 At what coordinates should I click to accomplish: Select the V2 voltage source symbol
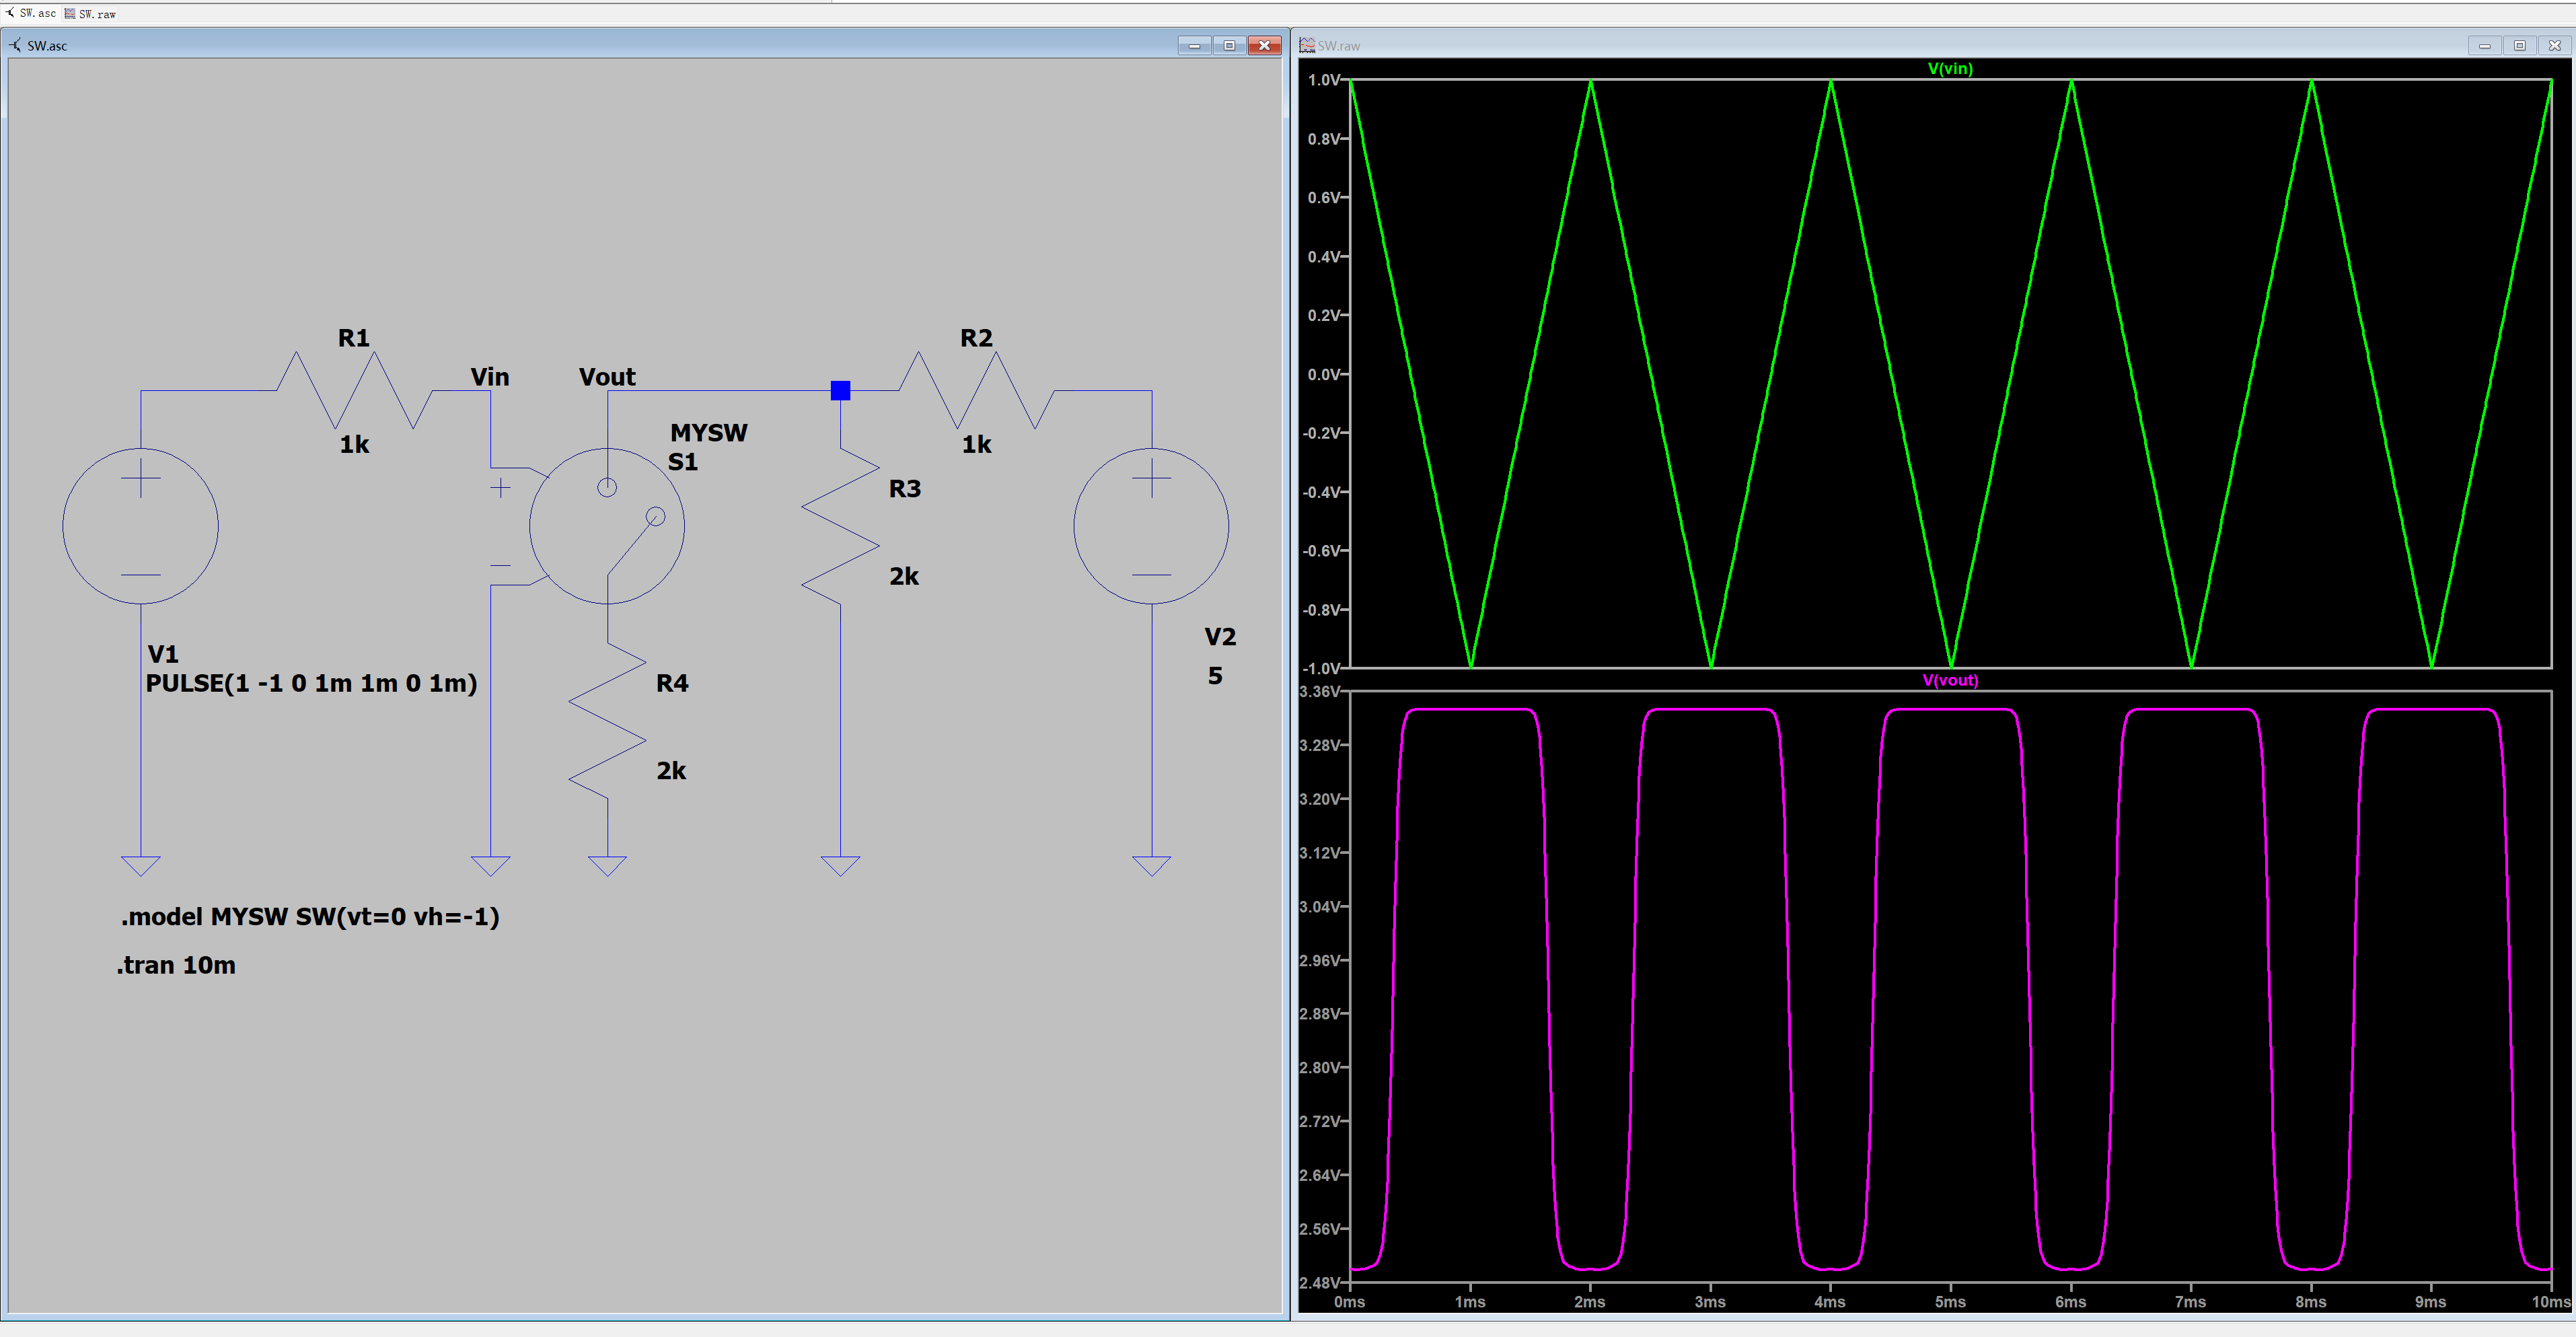pos(1151,525)
